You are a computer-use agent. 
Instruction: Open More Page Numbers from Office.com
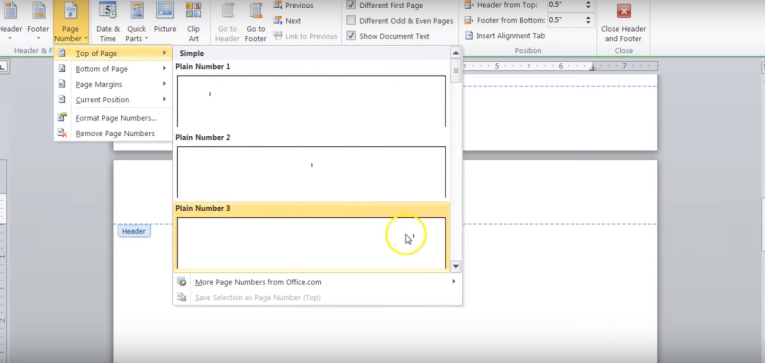317,282
